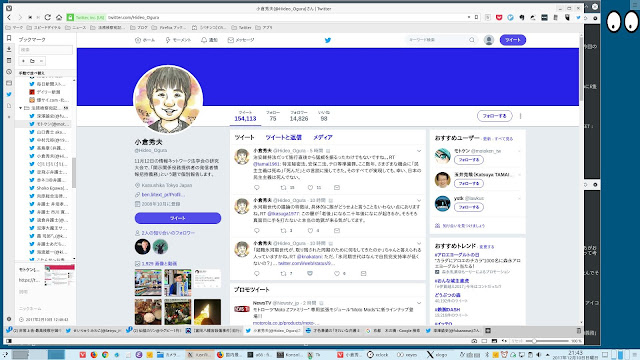Open Moments モーメント in the Twitter nav

point(178,40)
